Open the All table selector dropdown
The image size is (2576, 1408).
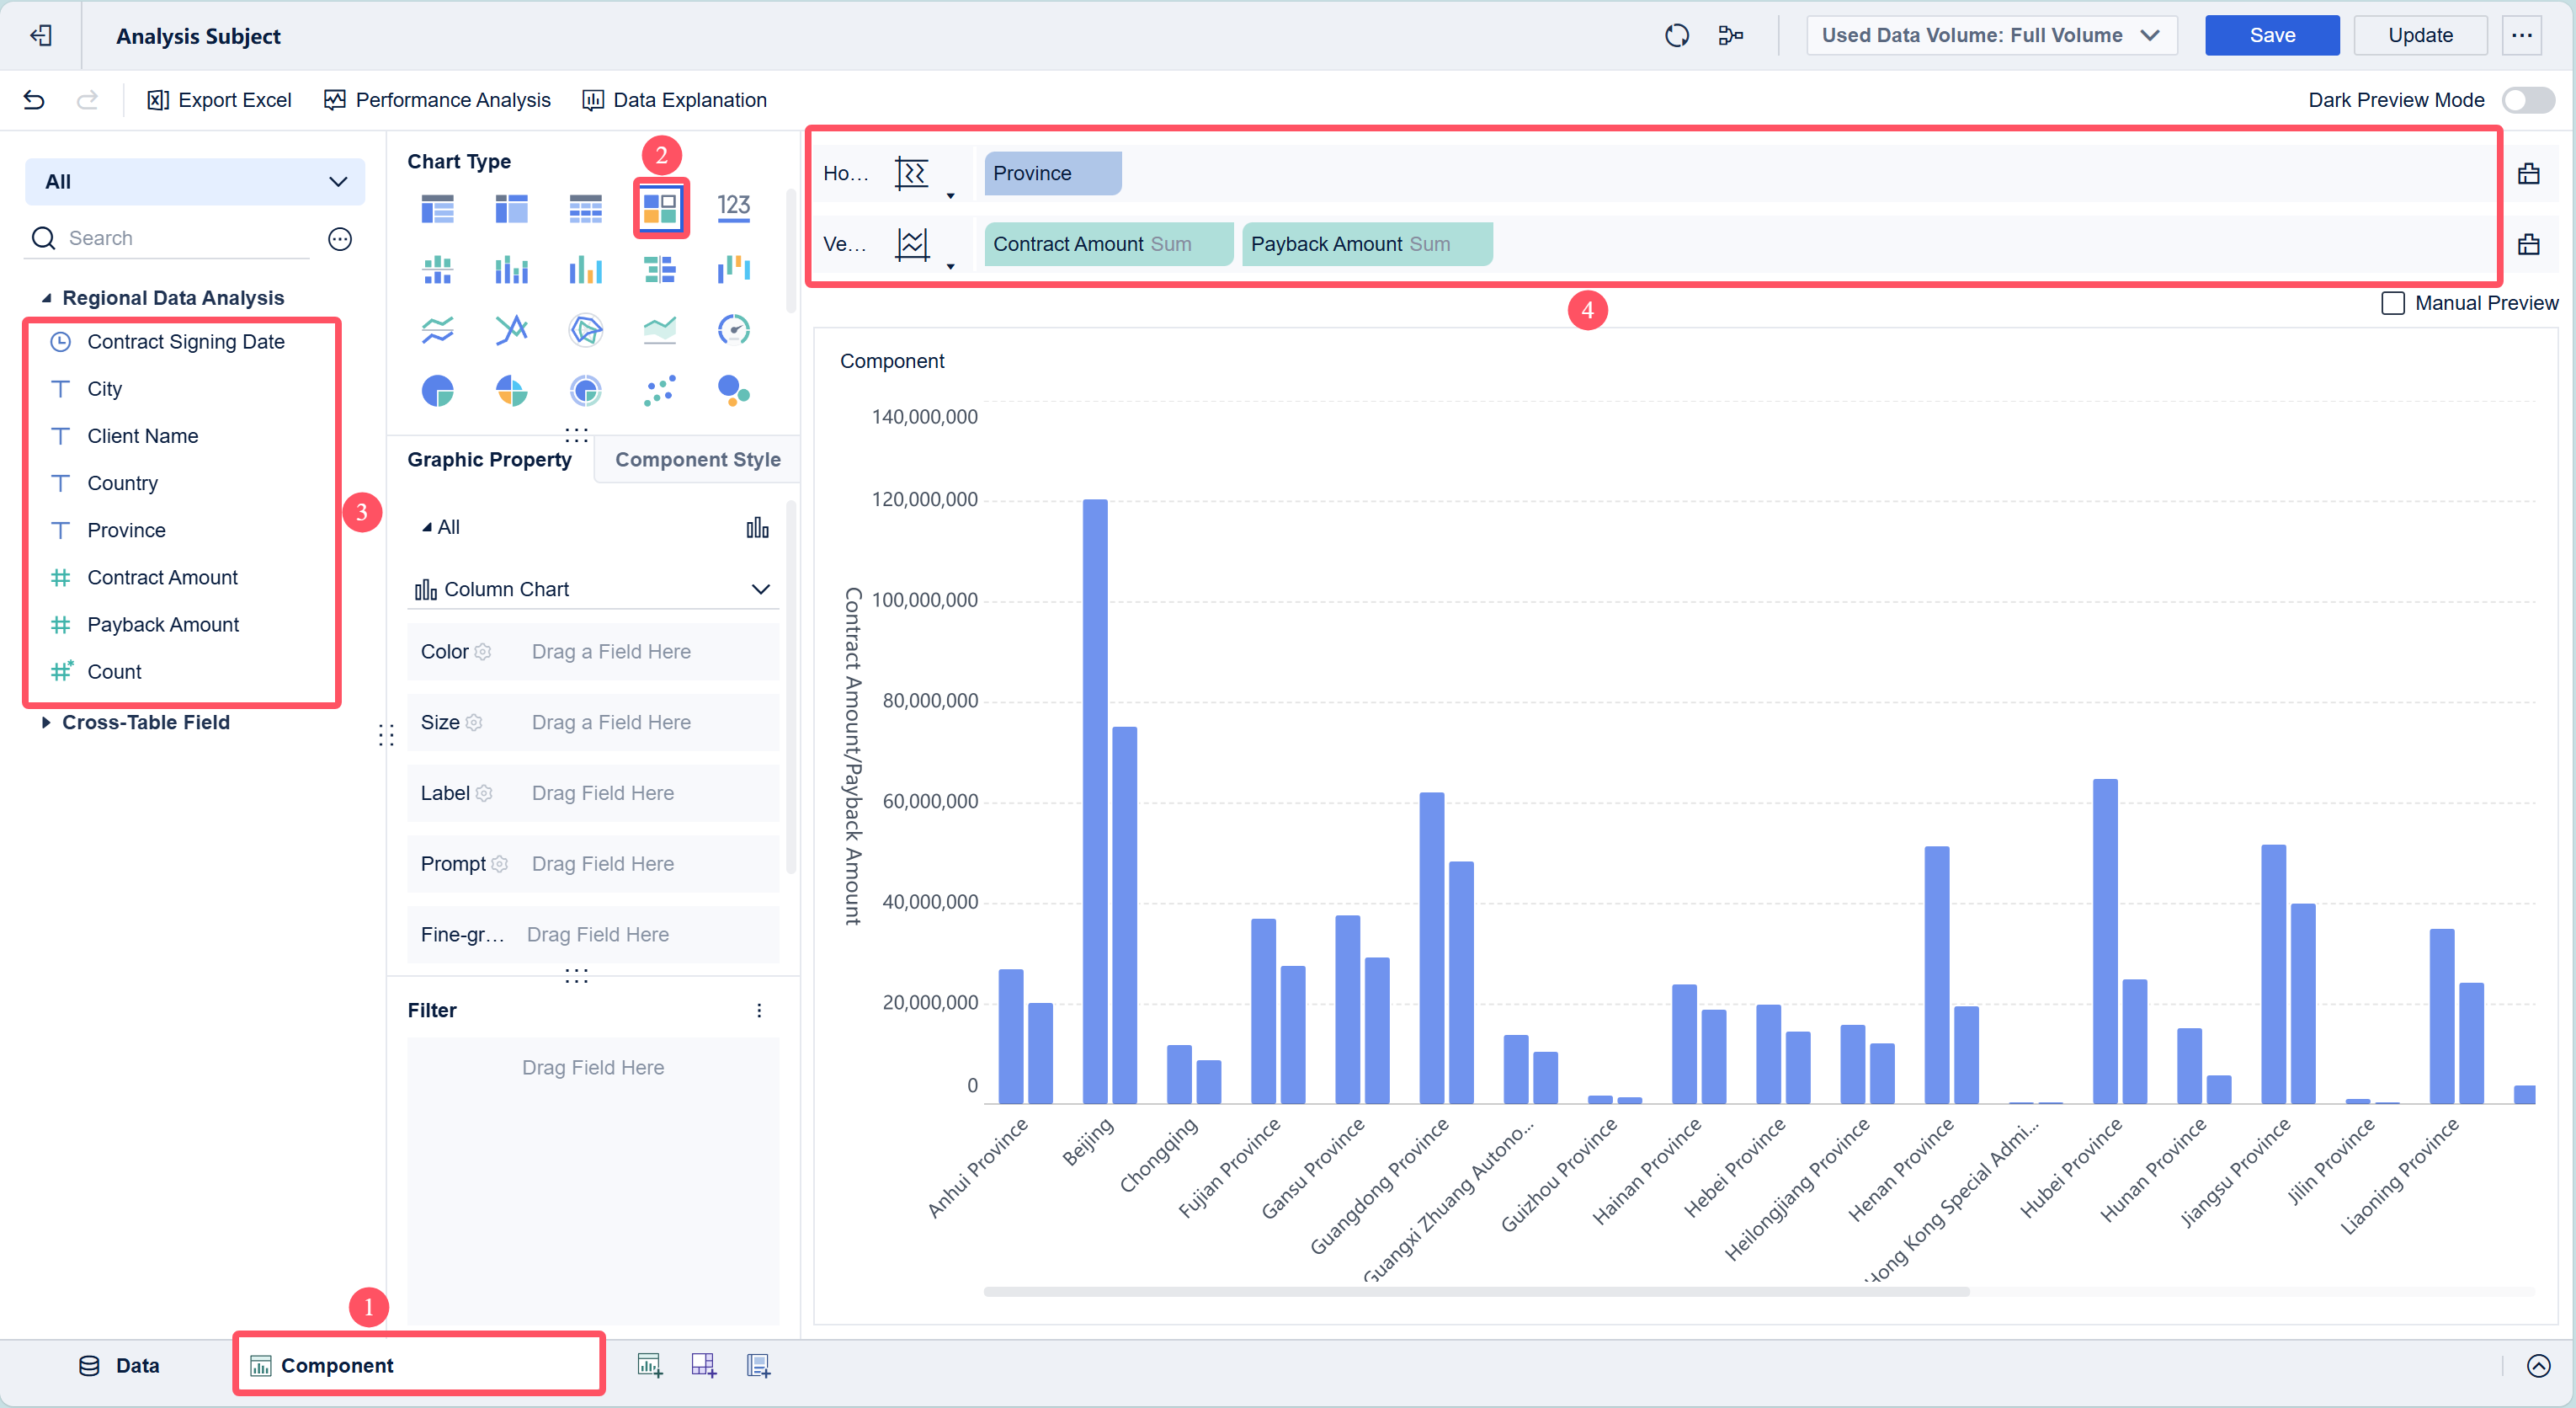(x=195, y=182)
